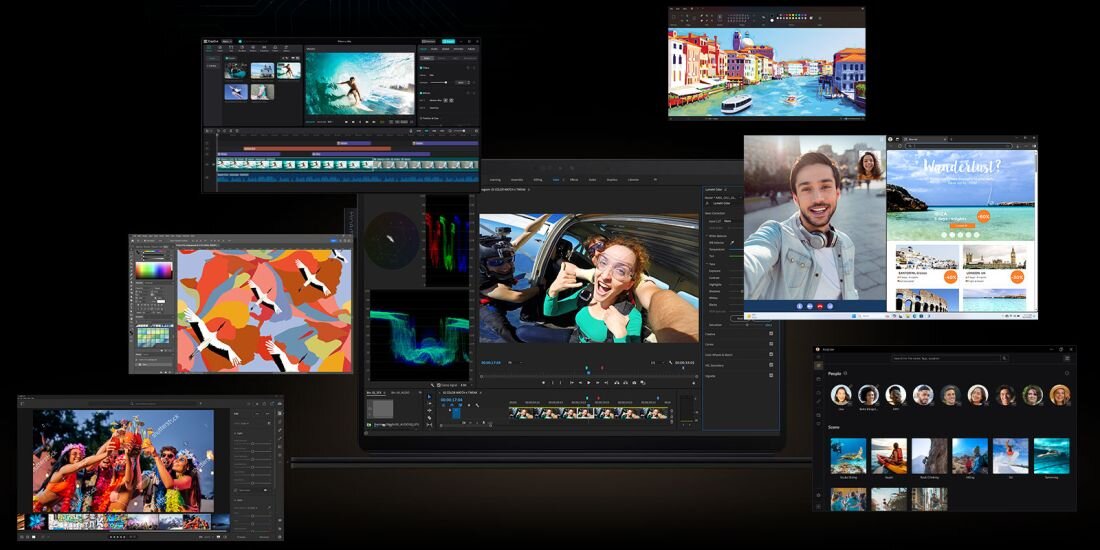Select the surfer clip thumbnail in media bin
1100x550 pixels.
(288, 70)
